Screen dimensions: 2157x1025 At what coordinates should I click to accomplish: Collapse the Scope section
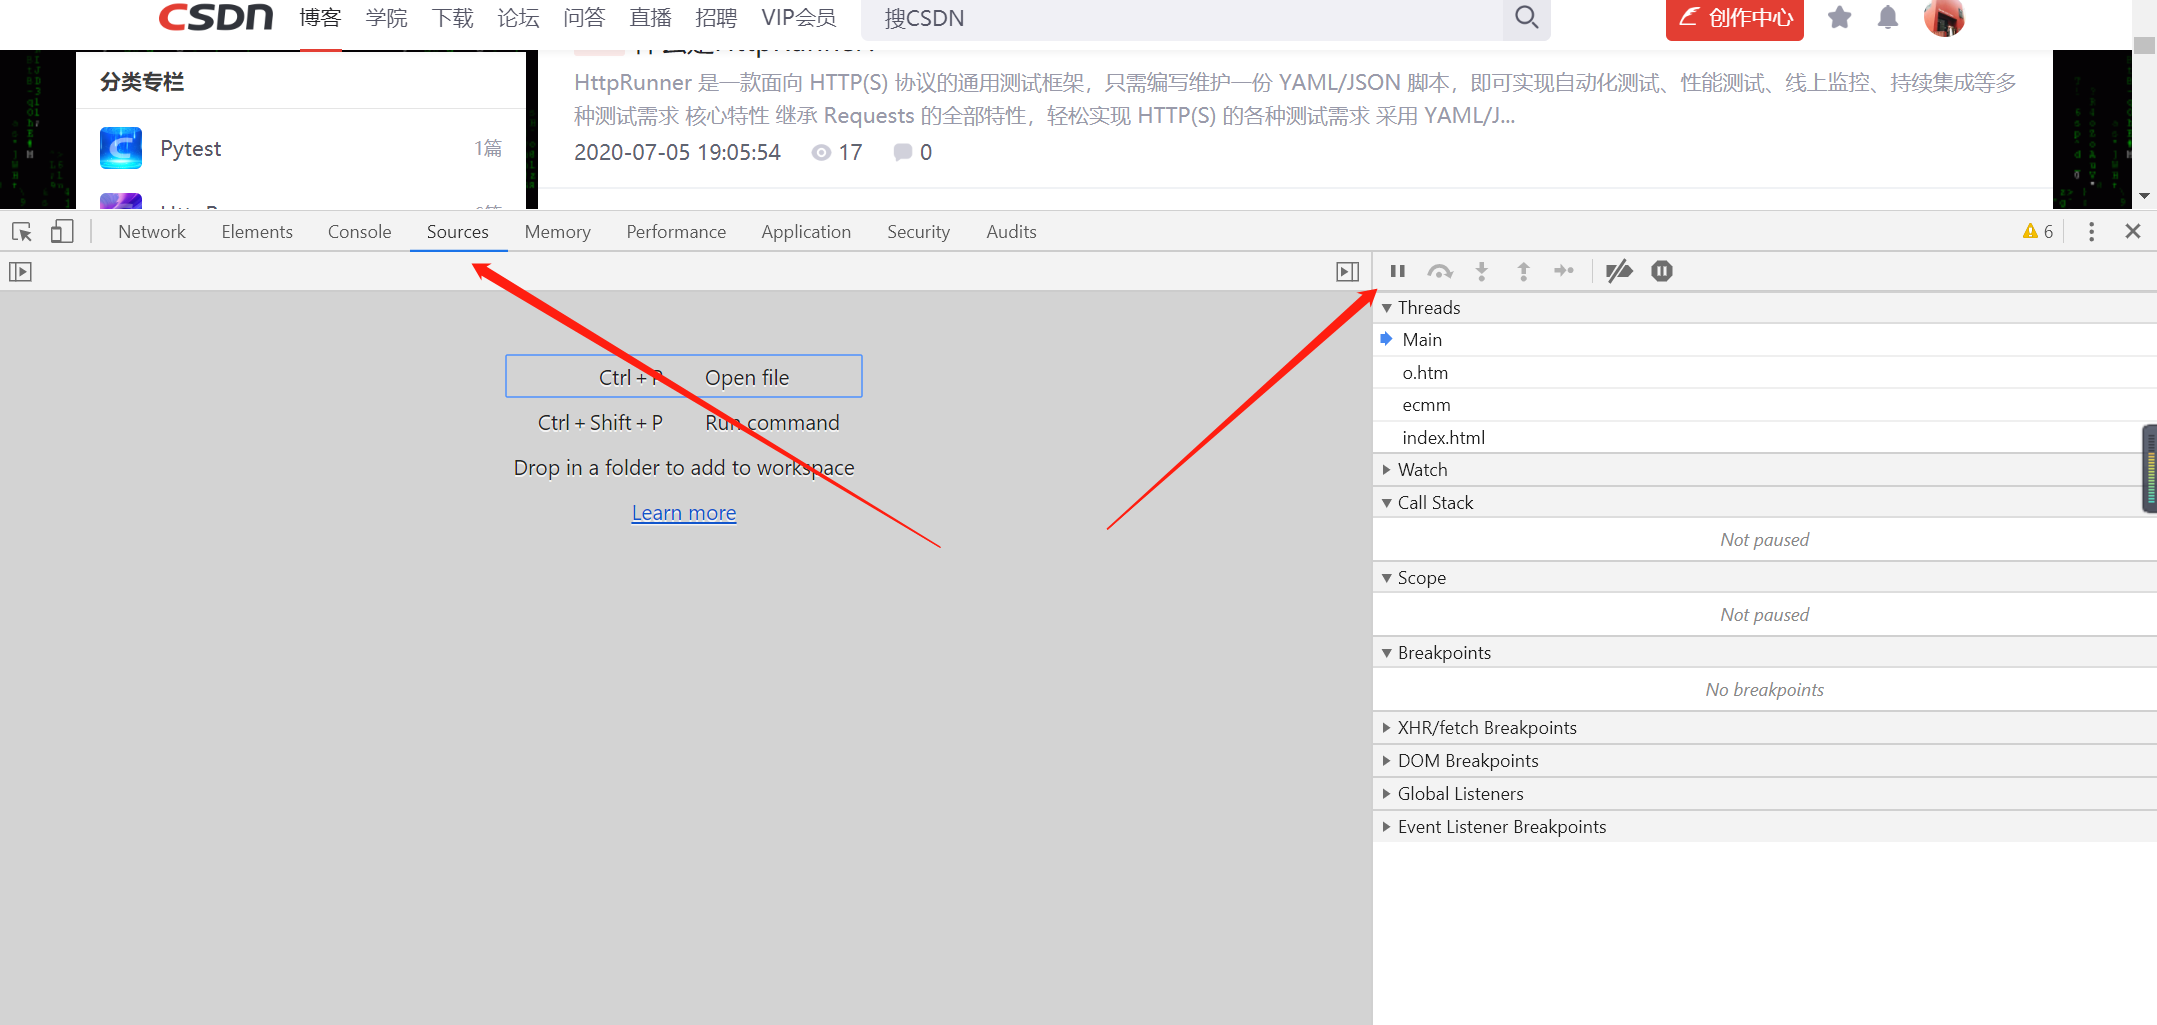pyautogui.click(x=1387, y=578)
